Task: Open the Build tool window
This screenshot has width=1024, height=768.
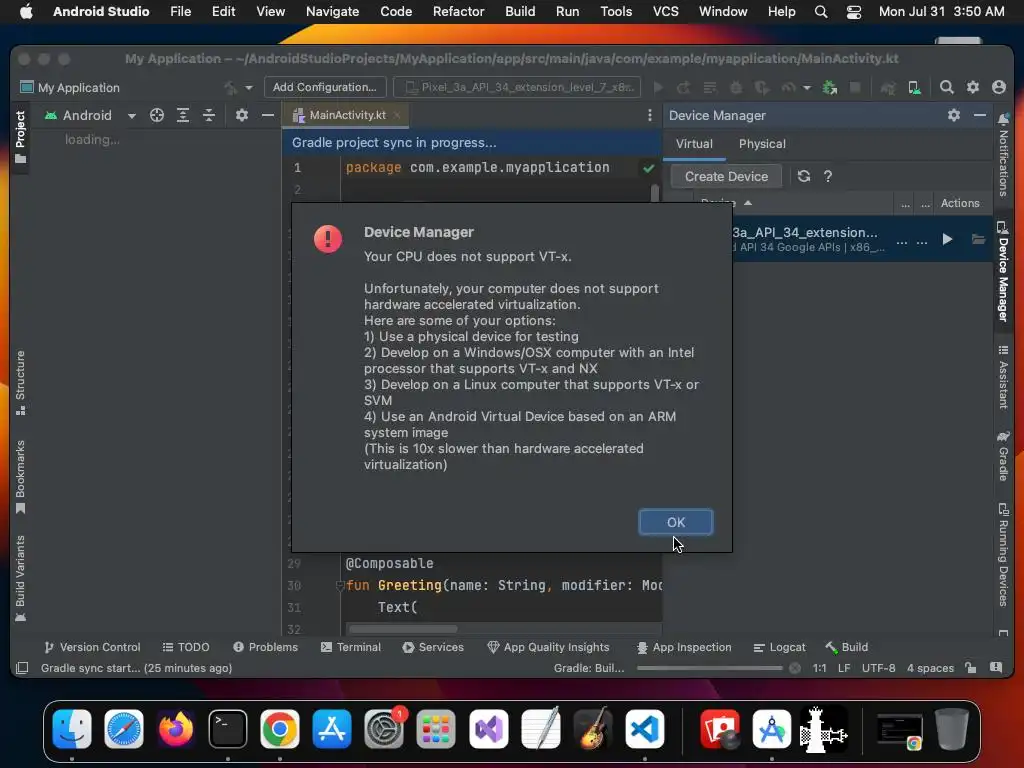Action: 846,647
